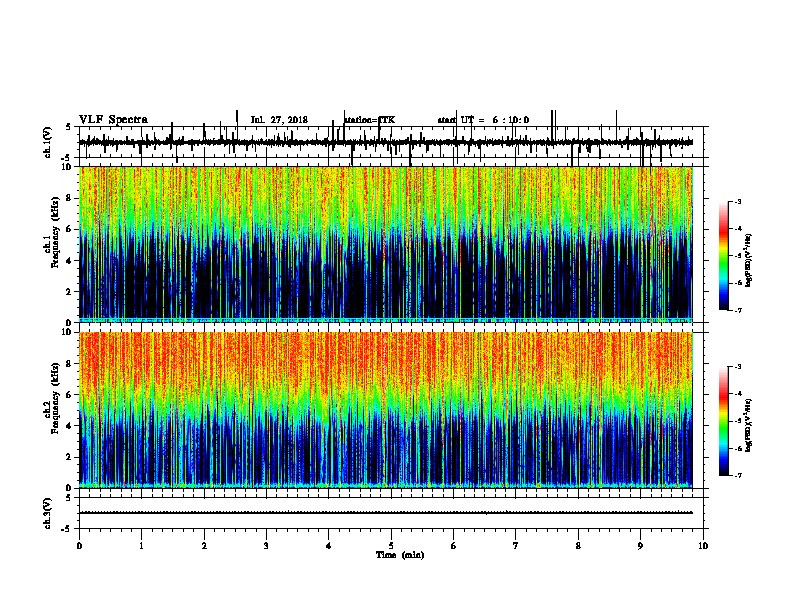The height and width of the screenshot is (612, 792).
Task: Click the "5" volt tick of ch.3 waveform
Action: (69, 498)
